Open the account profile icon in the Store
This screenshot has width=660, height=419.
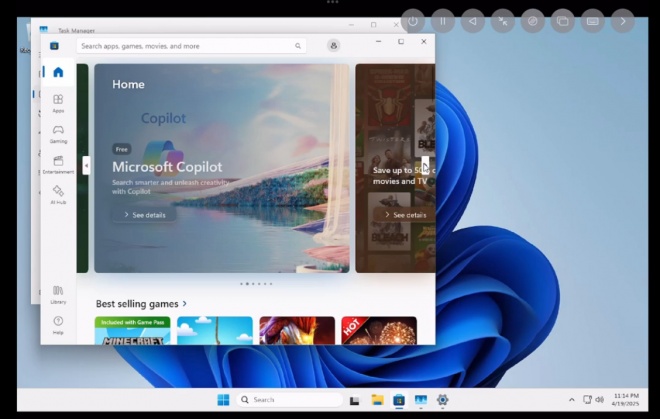pos(334,45)
